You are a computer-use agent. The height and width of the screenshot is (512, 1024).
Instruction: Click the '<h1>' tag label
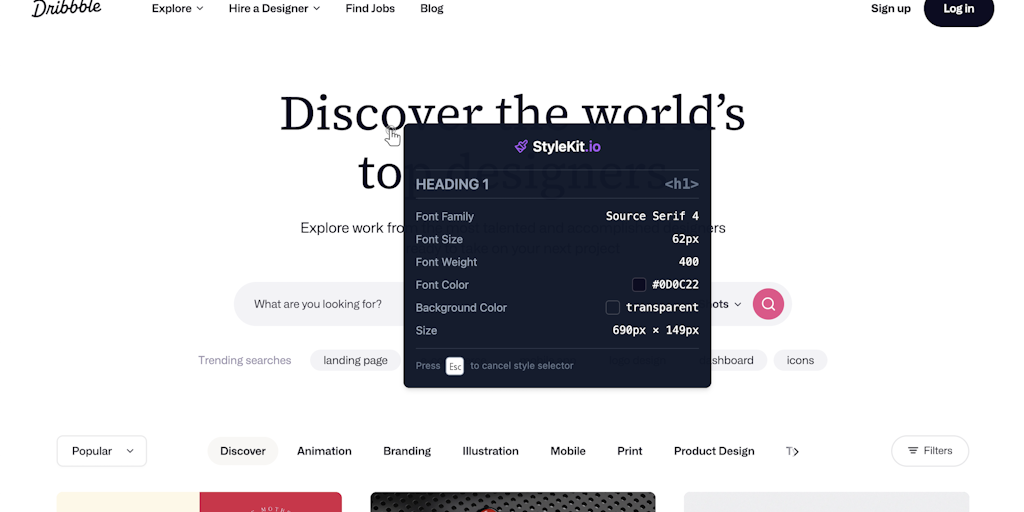click(682, 184)
